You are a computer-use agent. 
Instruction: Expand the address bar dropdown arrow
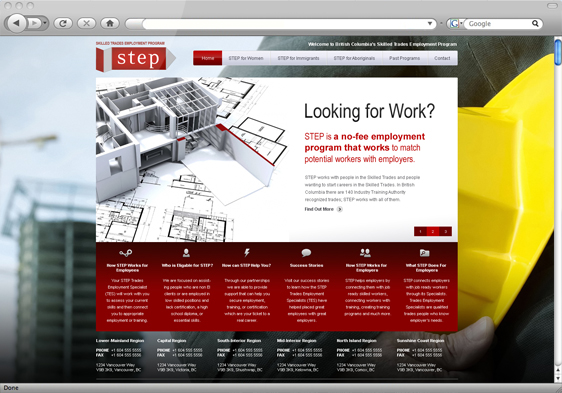click(x=430, y=24)
